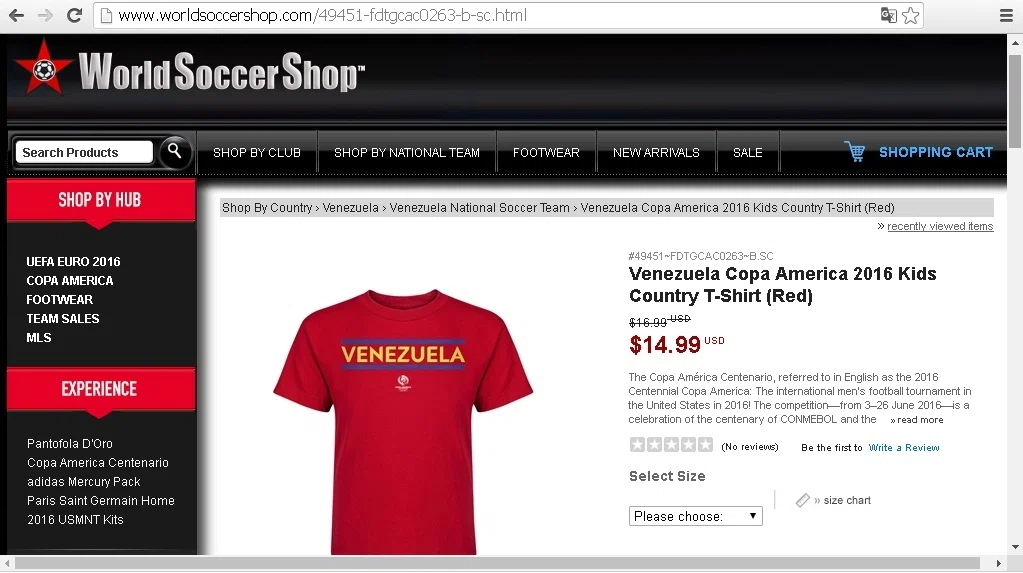The height and width of the screenshot is (573, 1023).
Task: Rate product using the star rating
Action: (671, 445)
